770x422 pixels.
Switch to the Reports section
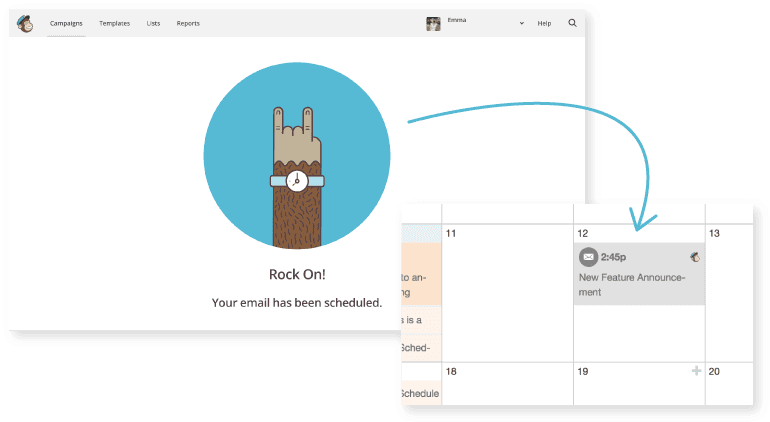188,23
